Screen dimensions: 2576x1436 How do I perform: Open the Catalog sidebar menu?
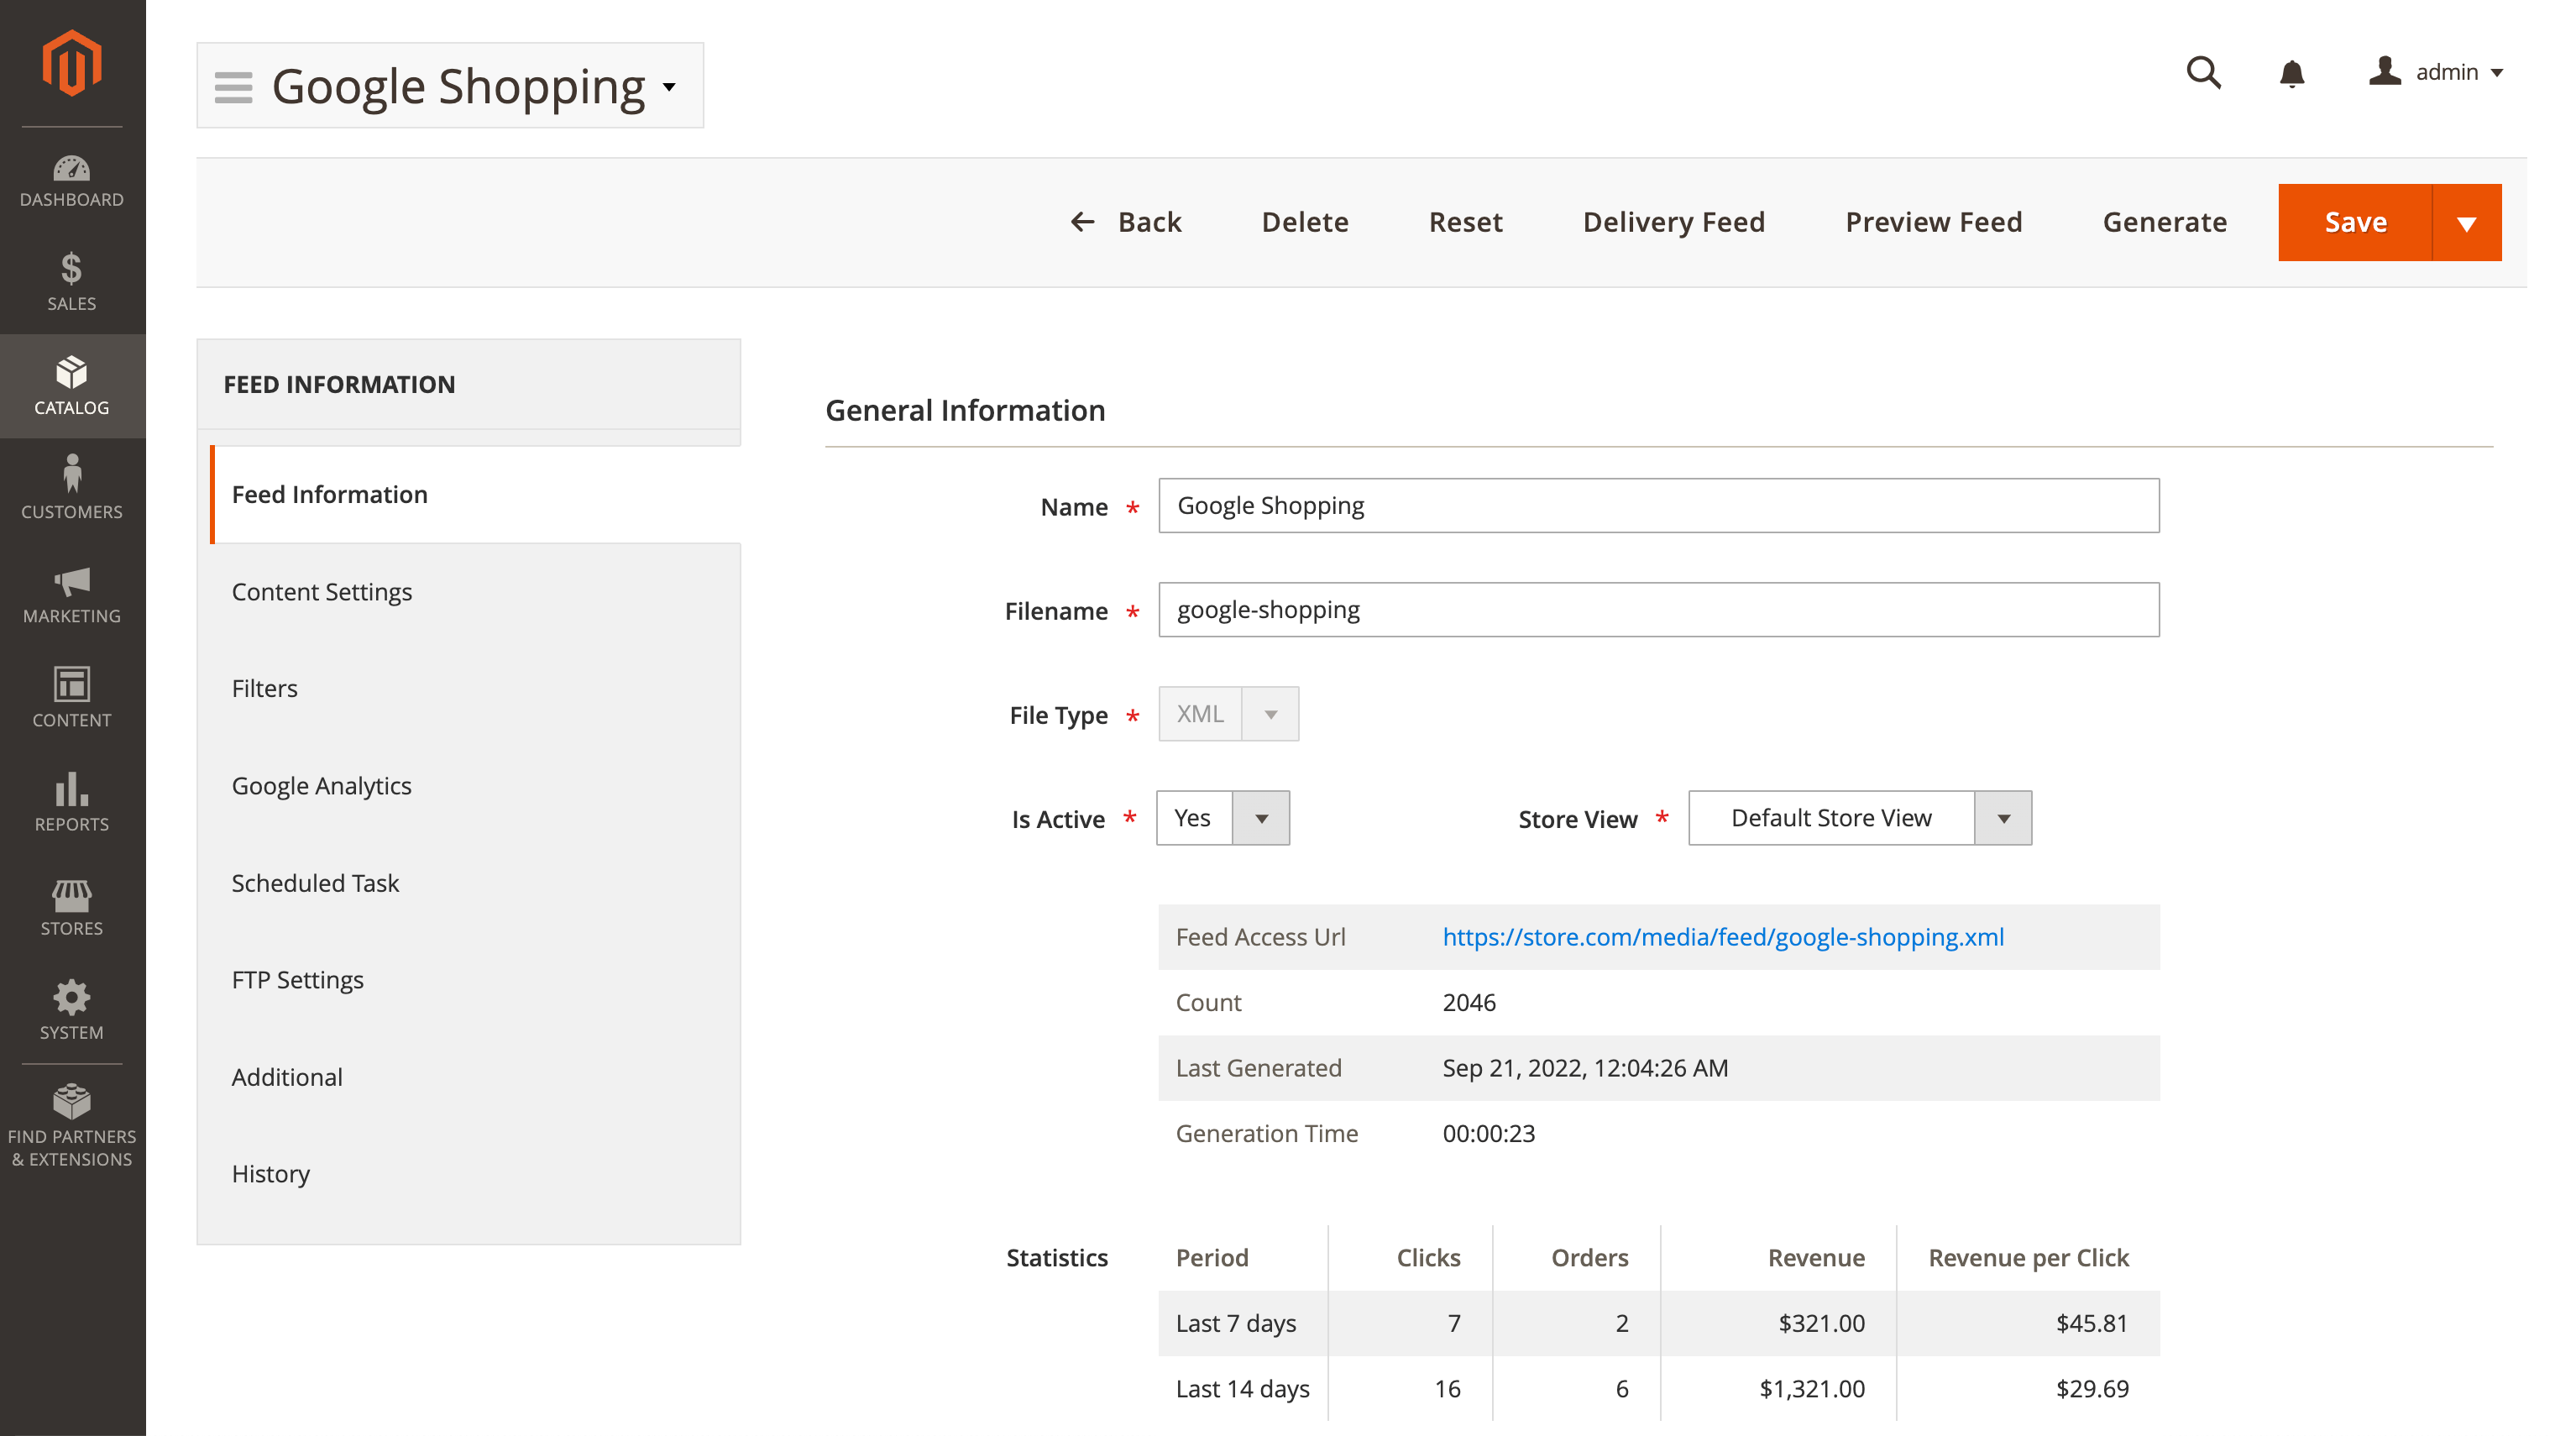72,386
